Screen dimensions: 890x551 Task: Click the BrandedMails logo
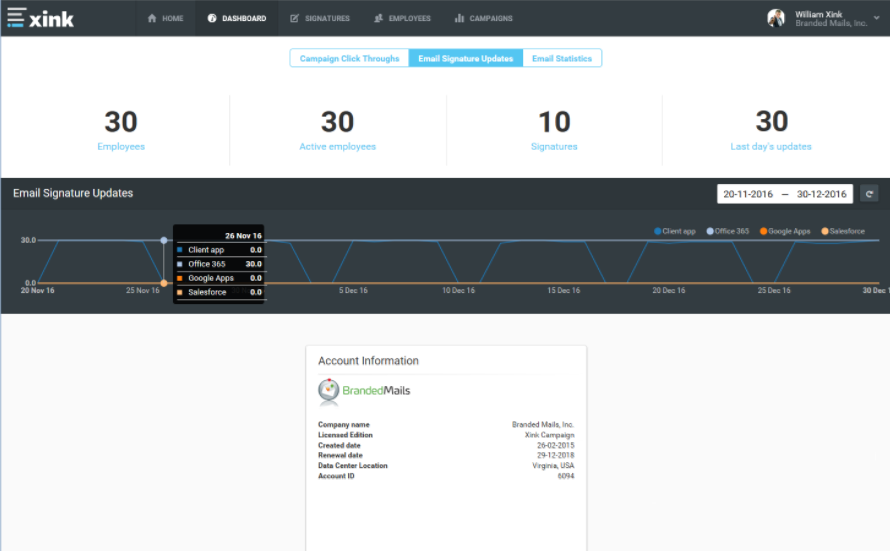pyautogui.click(x=364, y=391)
